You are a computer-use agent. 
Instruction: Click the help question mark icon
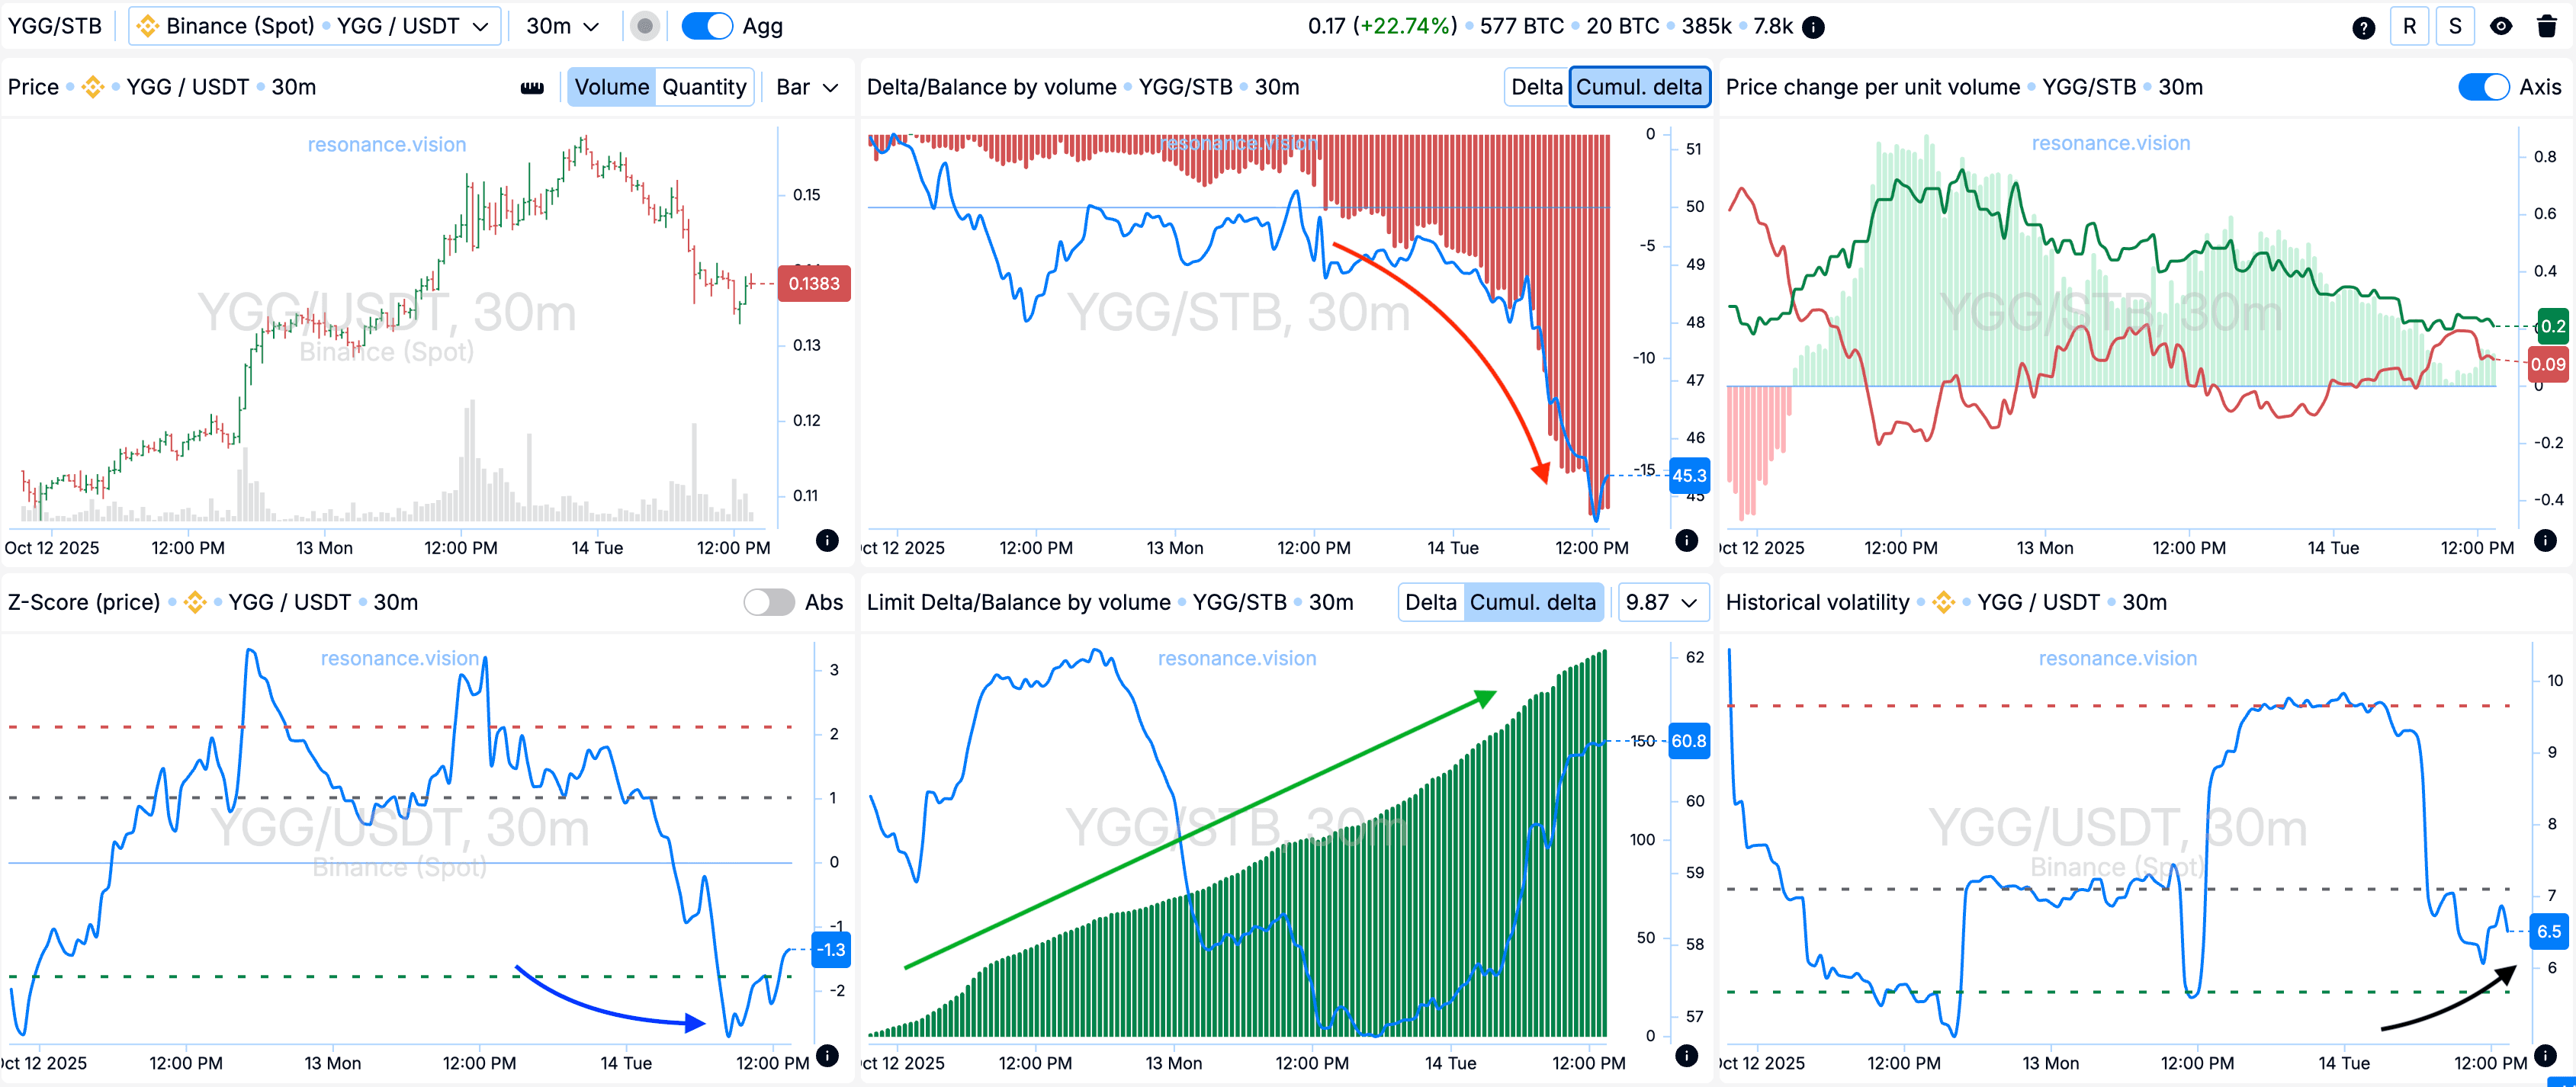pos(2363,27)
